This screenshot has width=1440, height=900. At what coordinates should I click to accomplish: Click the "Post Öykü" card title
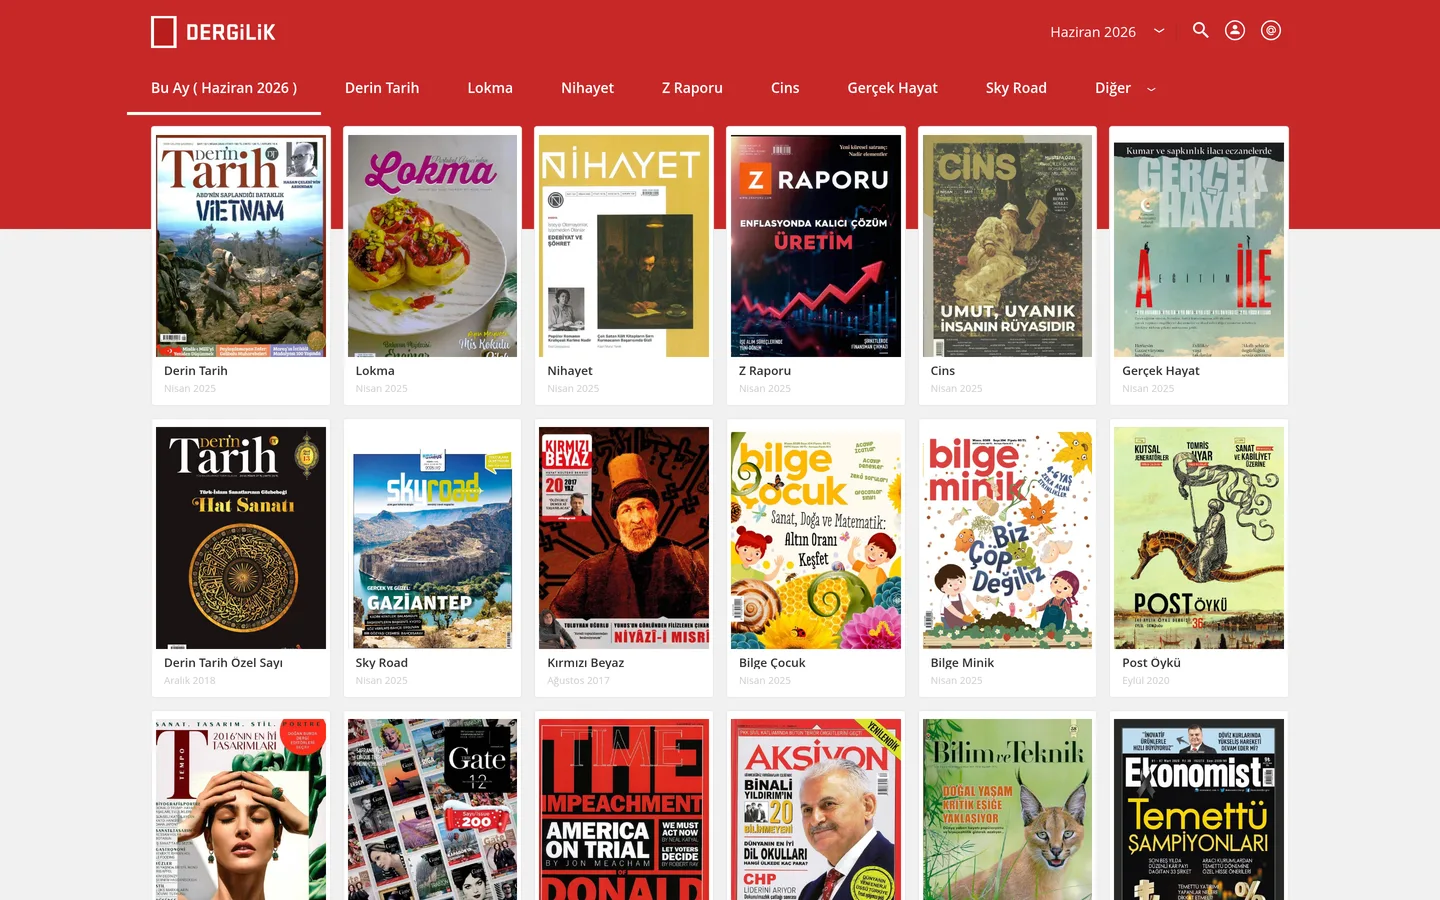click(x=1151, y=663)
